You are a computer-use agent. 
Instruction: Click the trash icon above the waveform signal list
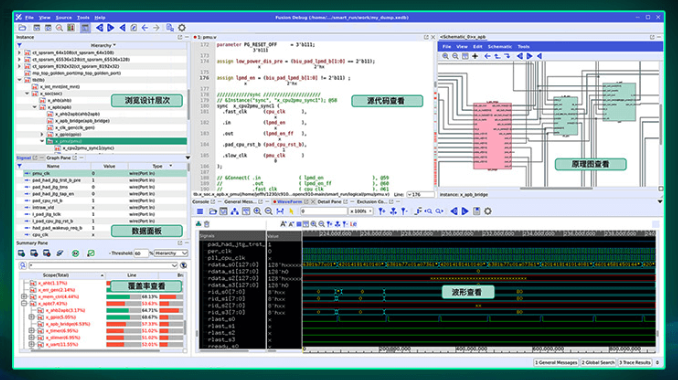207,224
